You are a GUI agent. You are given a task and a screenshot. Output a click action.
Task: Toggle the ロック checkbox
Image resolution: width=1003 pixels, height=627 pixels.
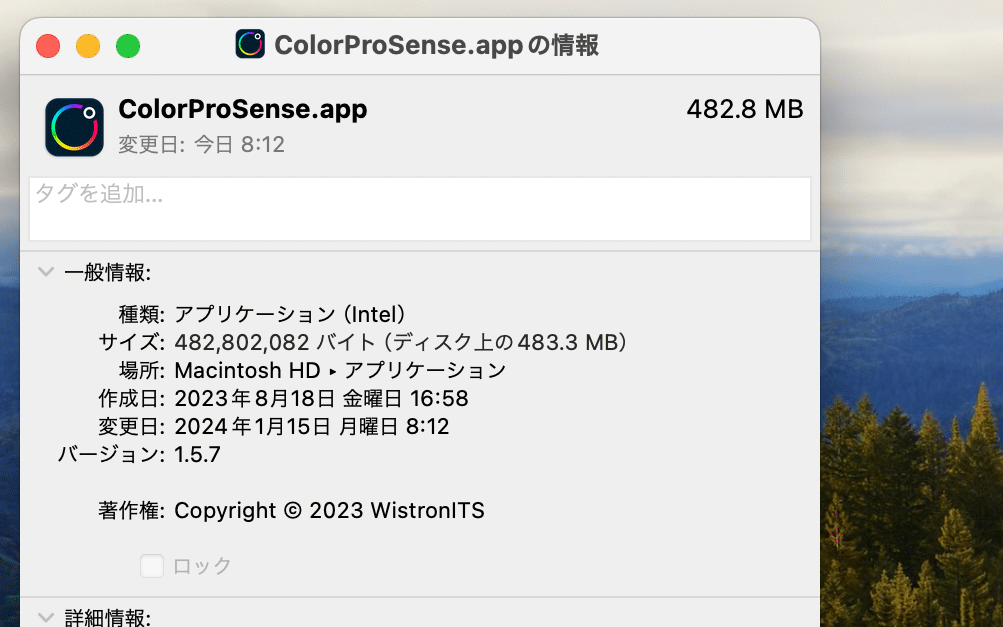(152, 566)
